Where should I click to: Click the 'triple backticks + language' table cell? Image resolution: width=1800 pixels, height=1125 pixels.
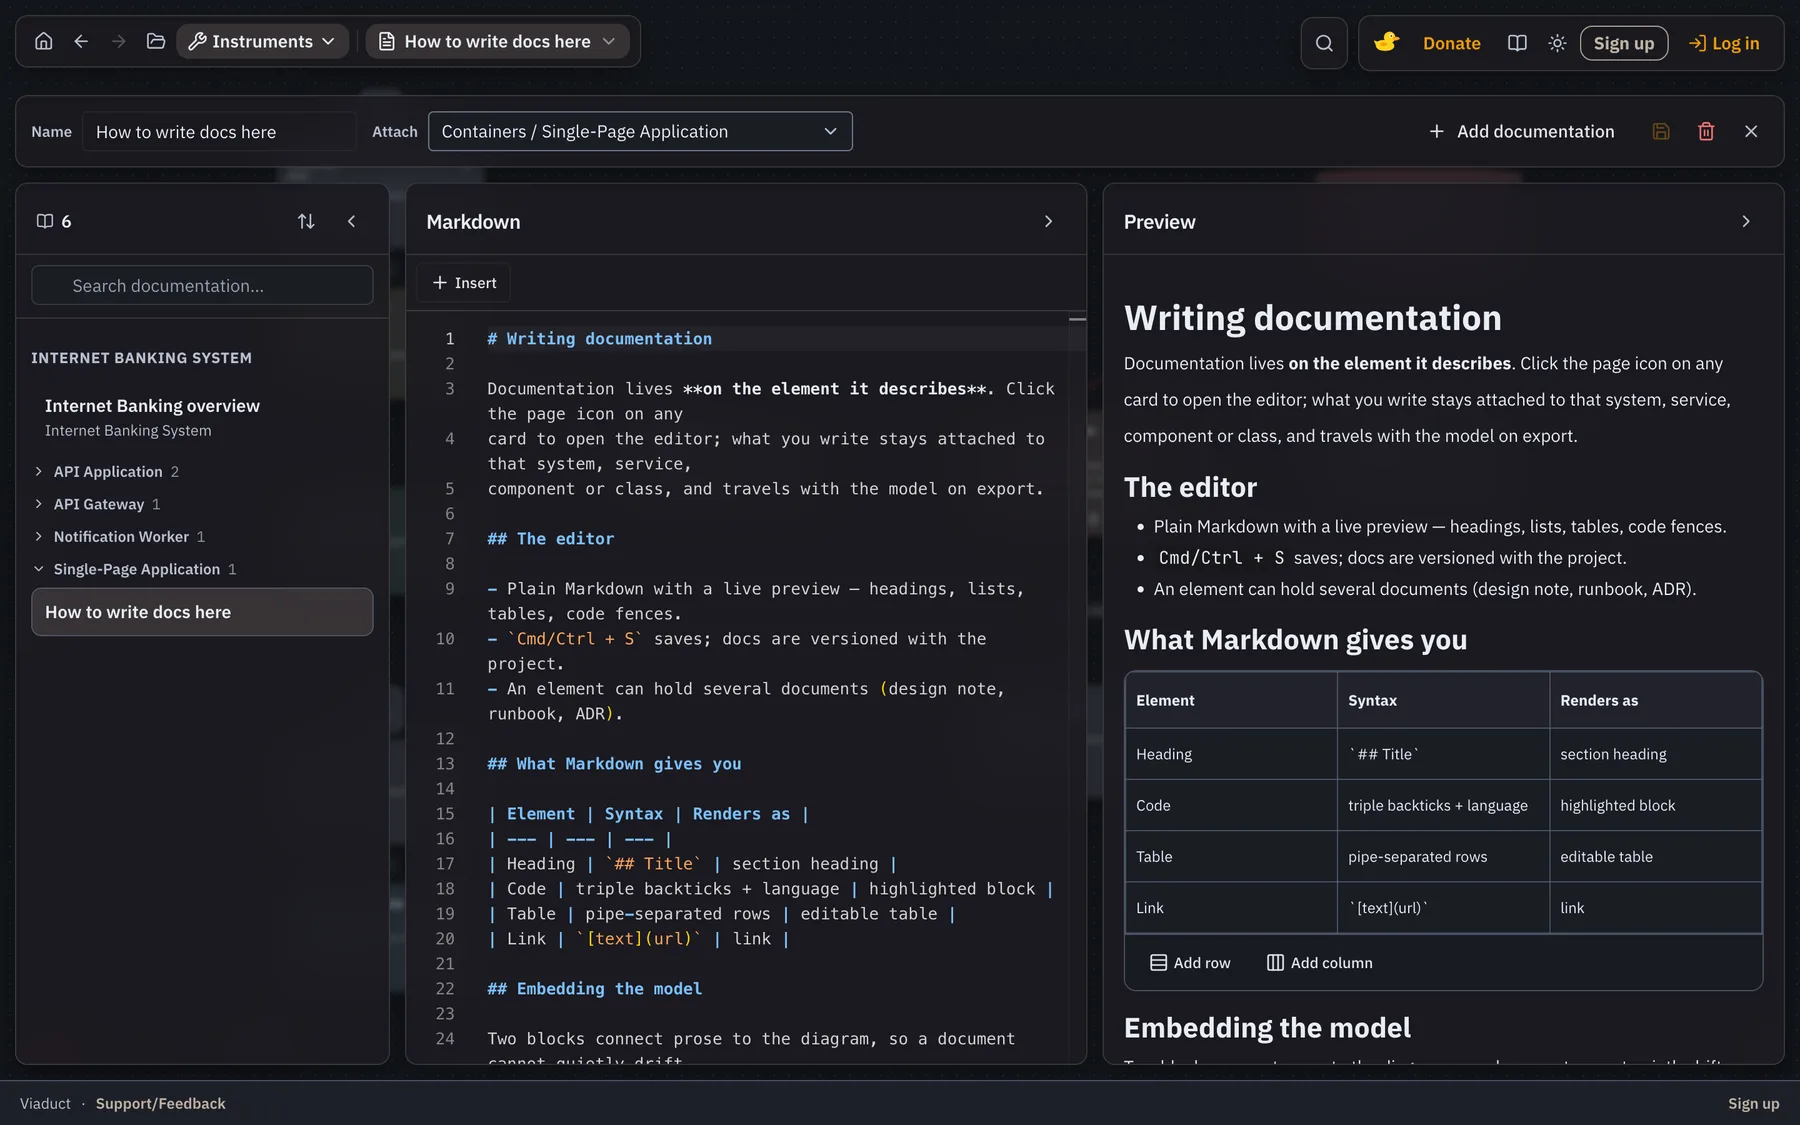tap(1443, 805)
